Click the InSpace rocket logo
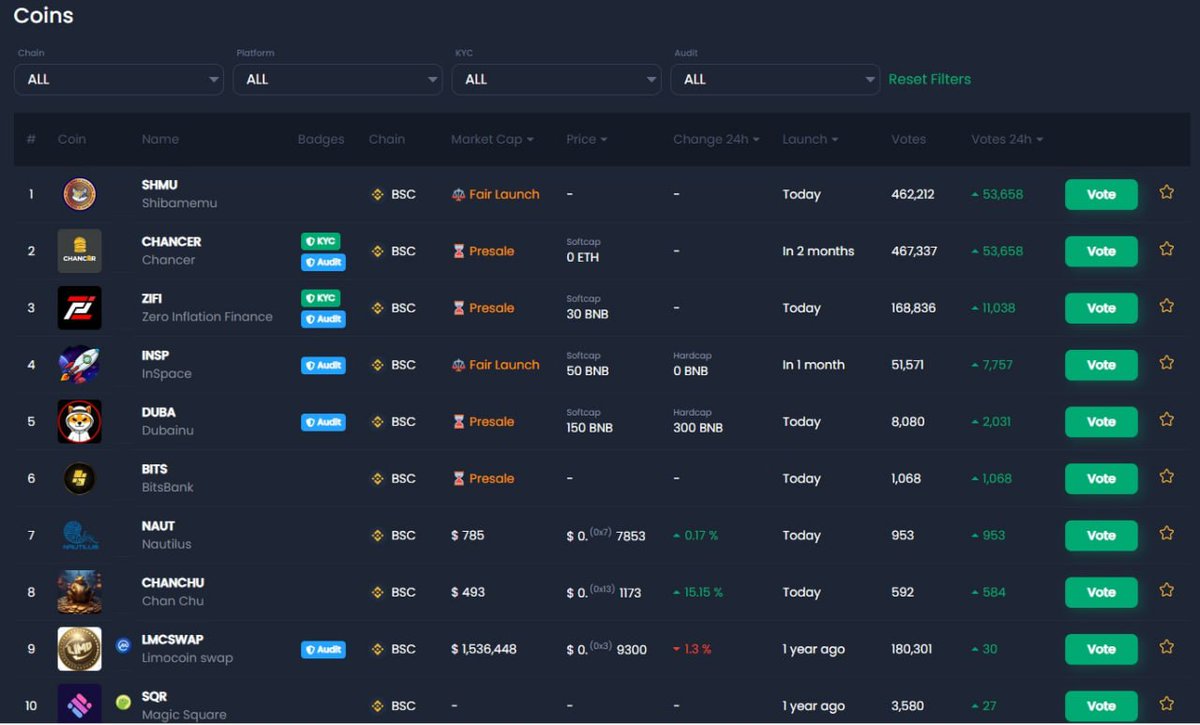Viewport: 1200px width, 725px height. [79, 365]
